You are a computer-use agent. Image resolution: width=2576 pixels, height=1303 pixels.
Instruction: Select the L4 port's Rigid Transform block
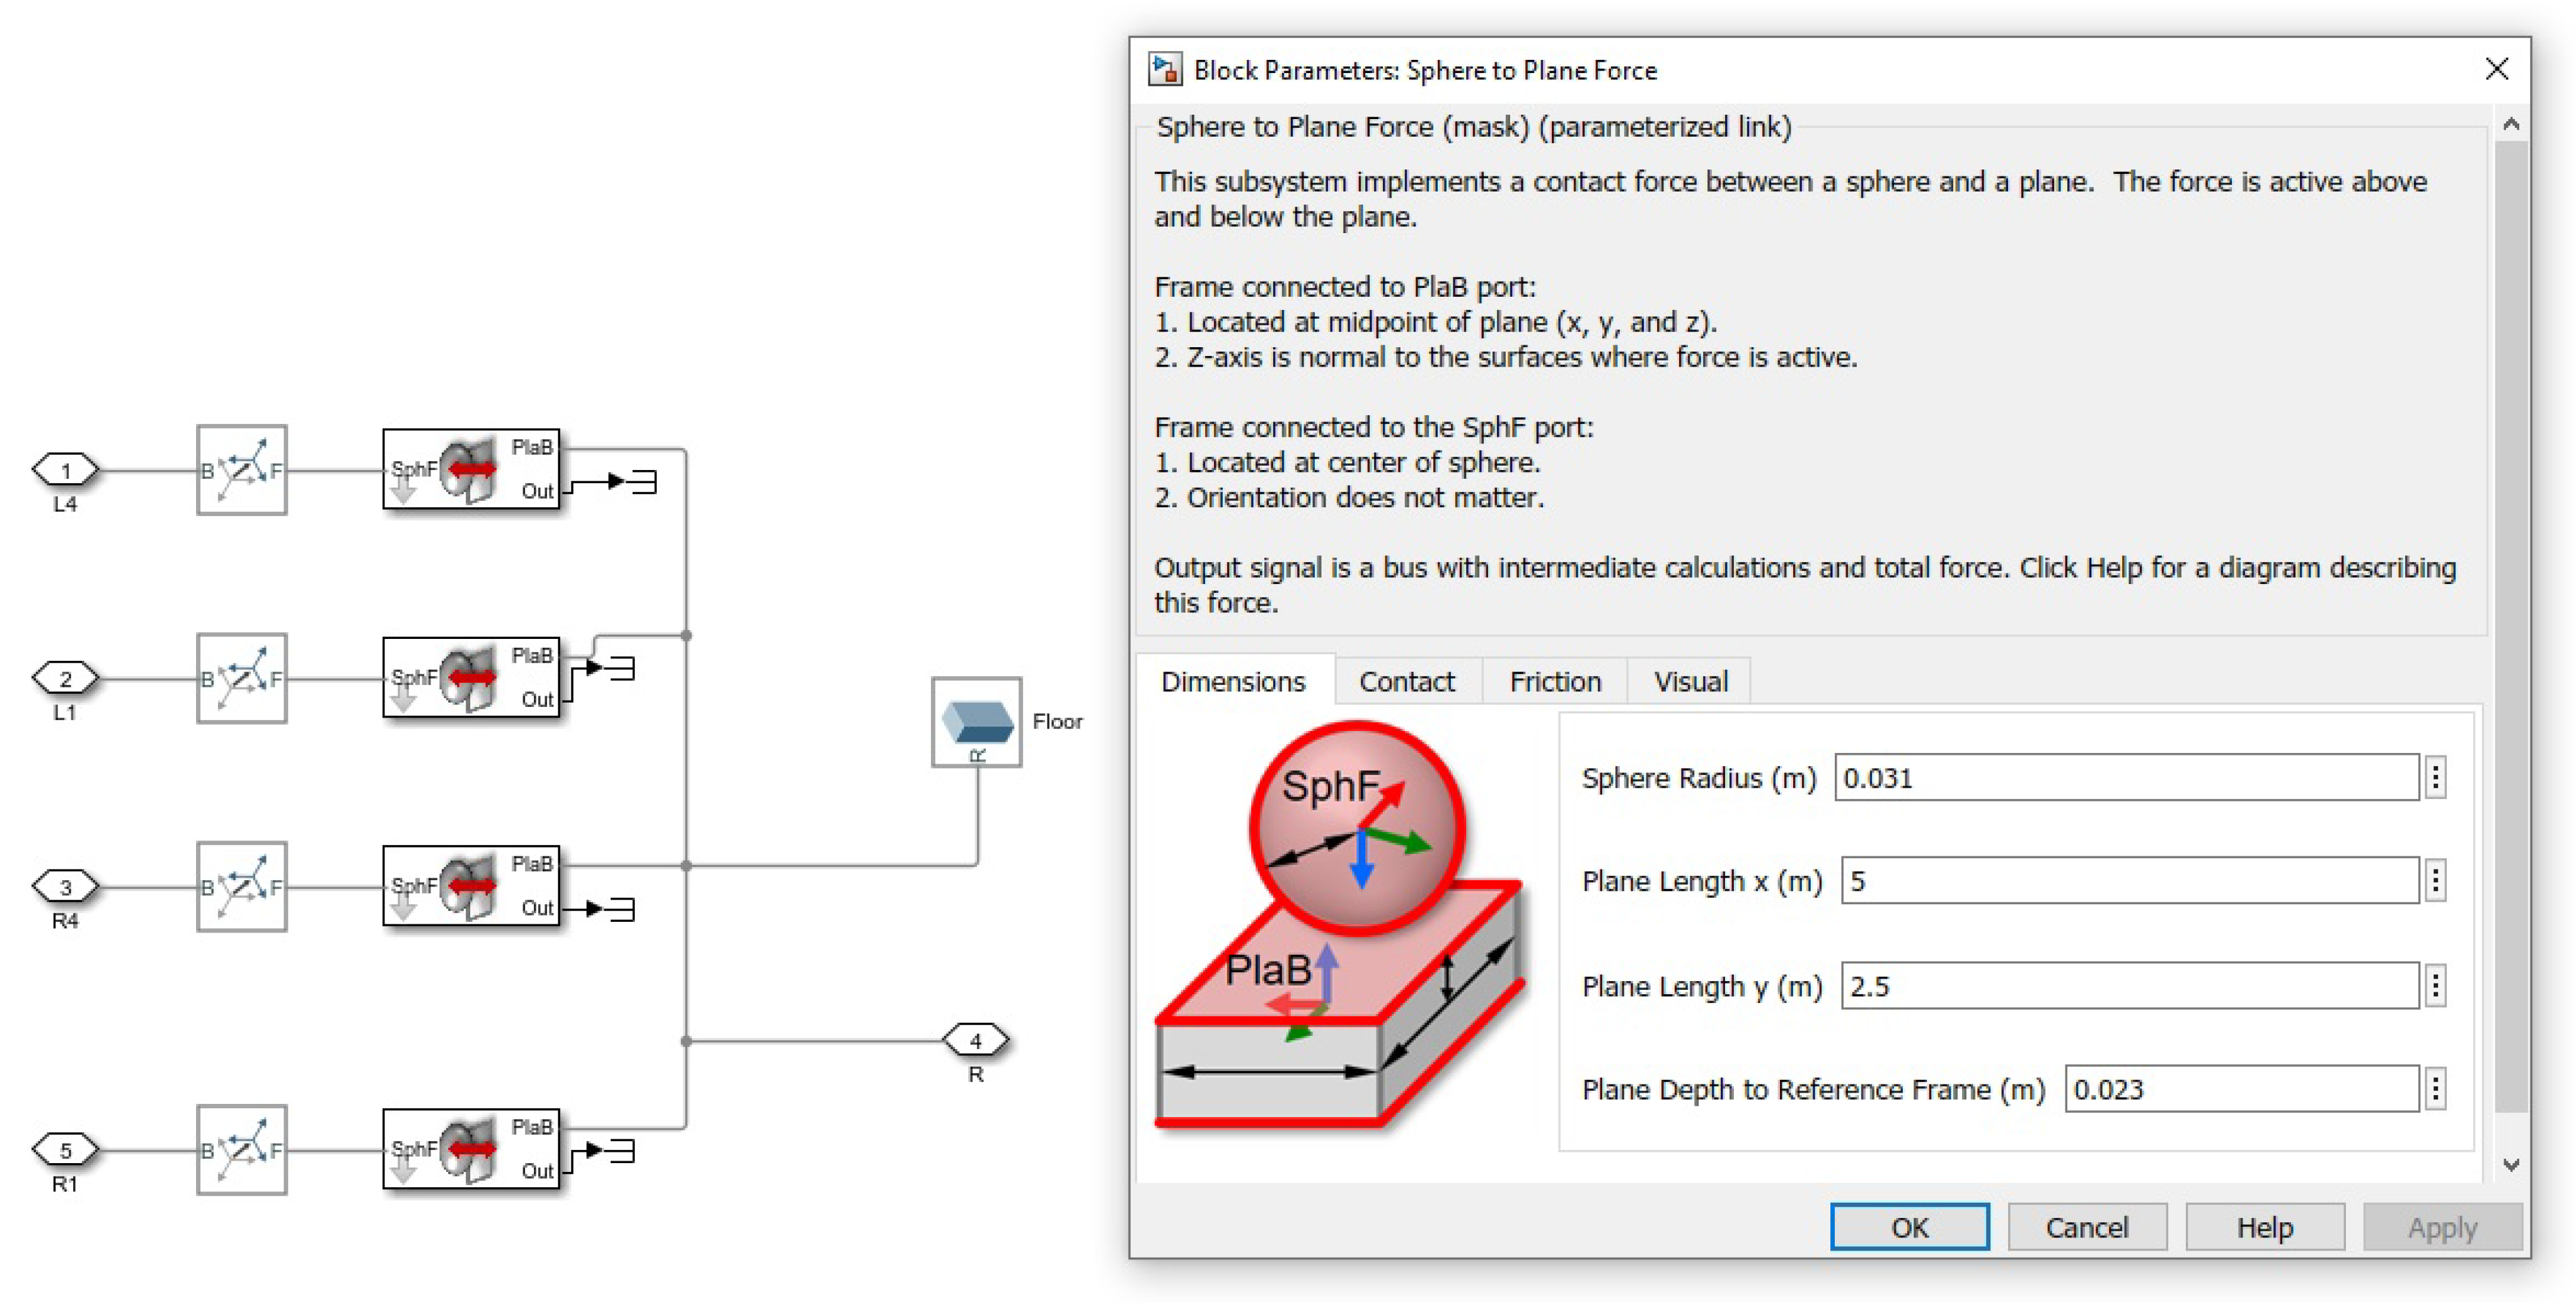click(x=241, y=470)
